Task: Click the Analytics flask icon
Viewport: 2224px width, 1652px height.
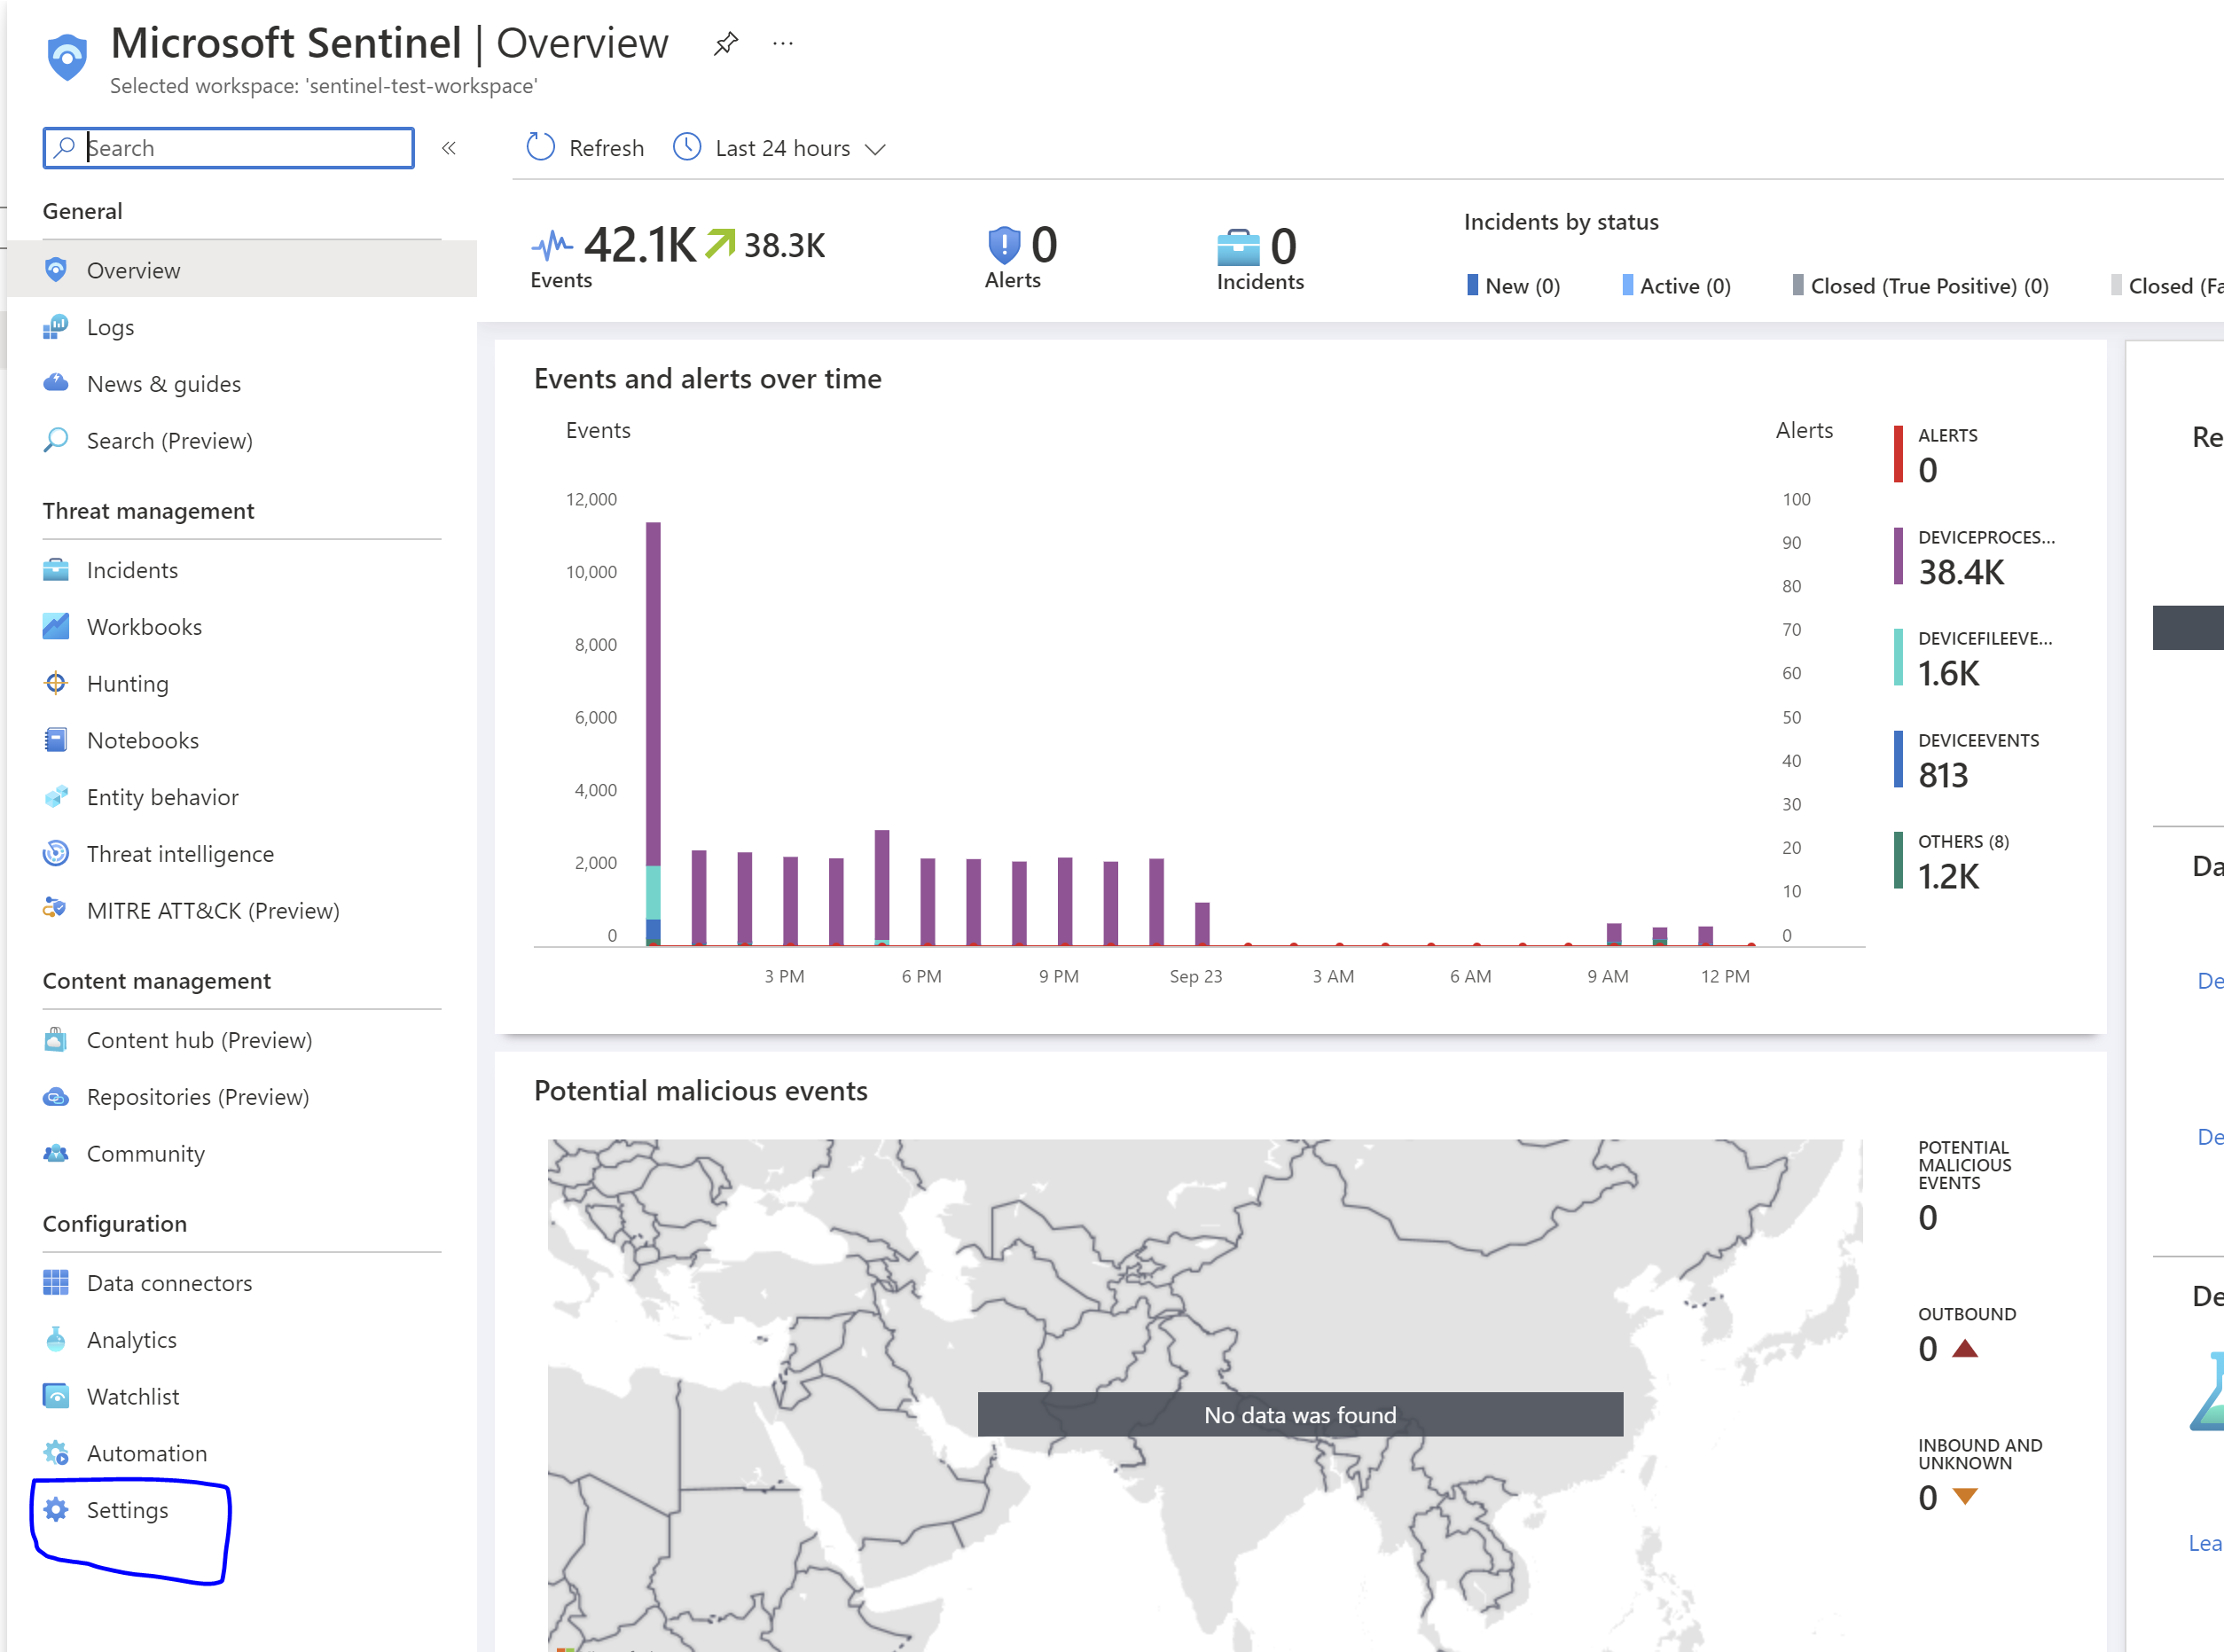Action: [56, 1339]
